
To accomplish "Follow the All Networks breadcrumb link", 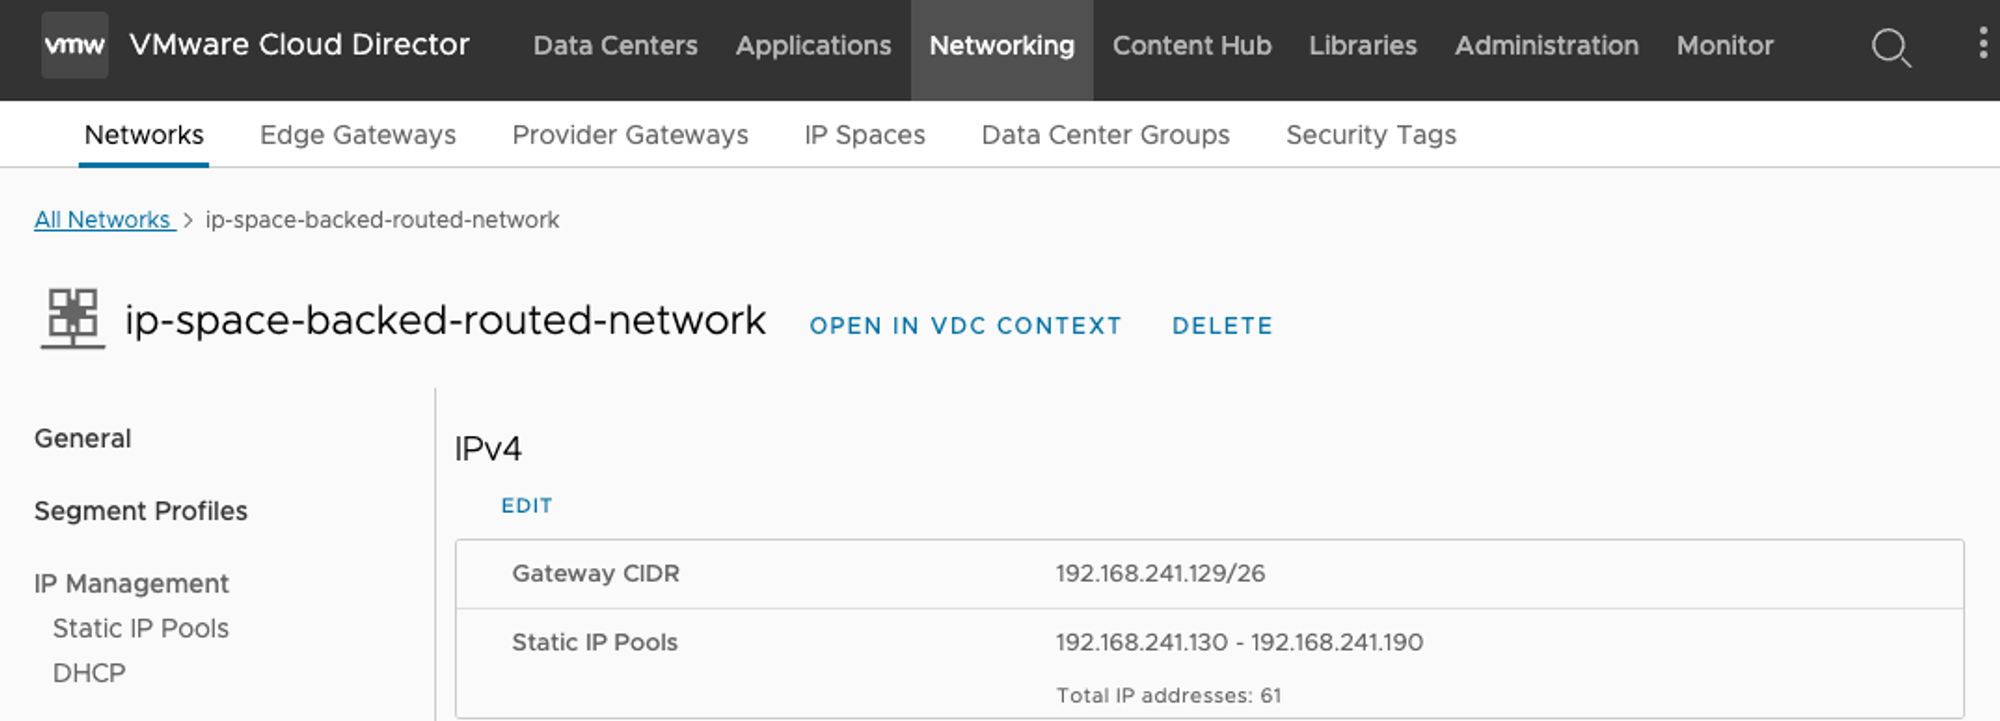I will [x=102, y=220].
